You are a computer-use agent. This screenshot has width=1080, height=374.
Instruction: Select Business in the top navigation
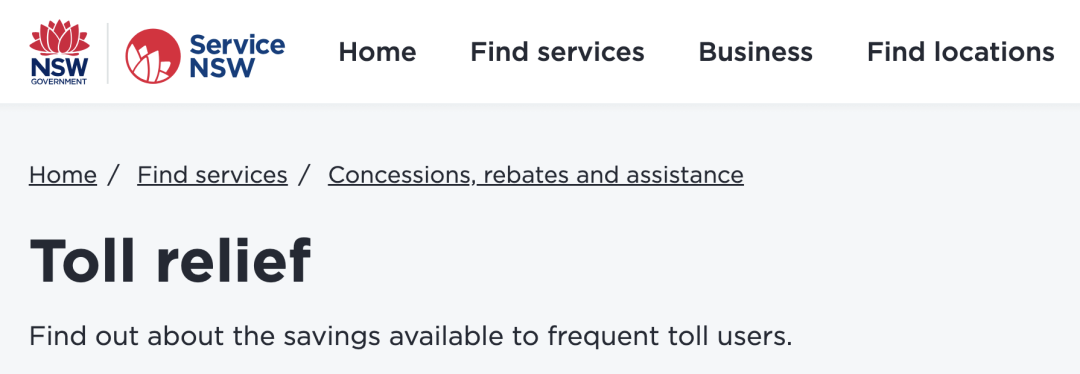coord(756,52)
